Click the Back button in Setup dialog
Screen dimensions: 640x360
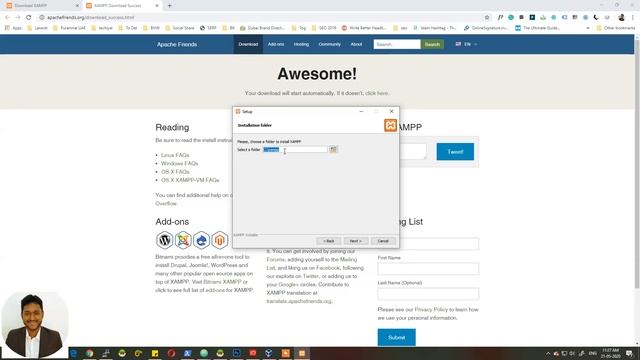[x=329, y=241]
